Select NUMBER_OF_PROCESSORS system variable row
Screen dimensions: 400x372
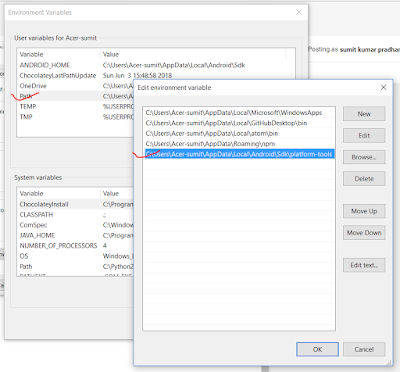pos(76,246)
